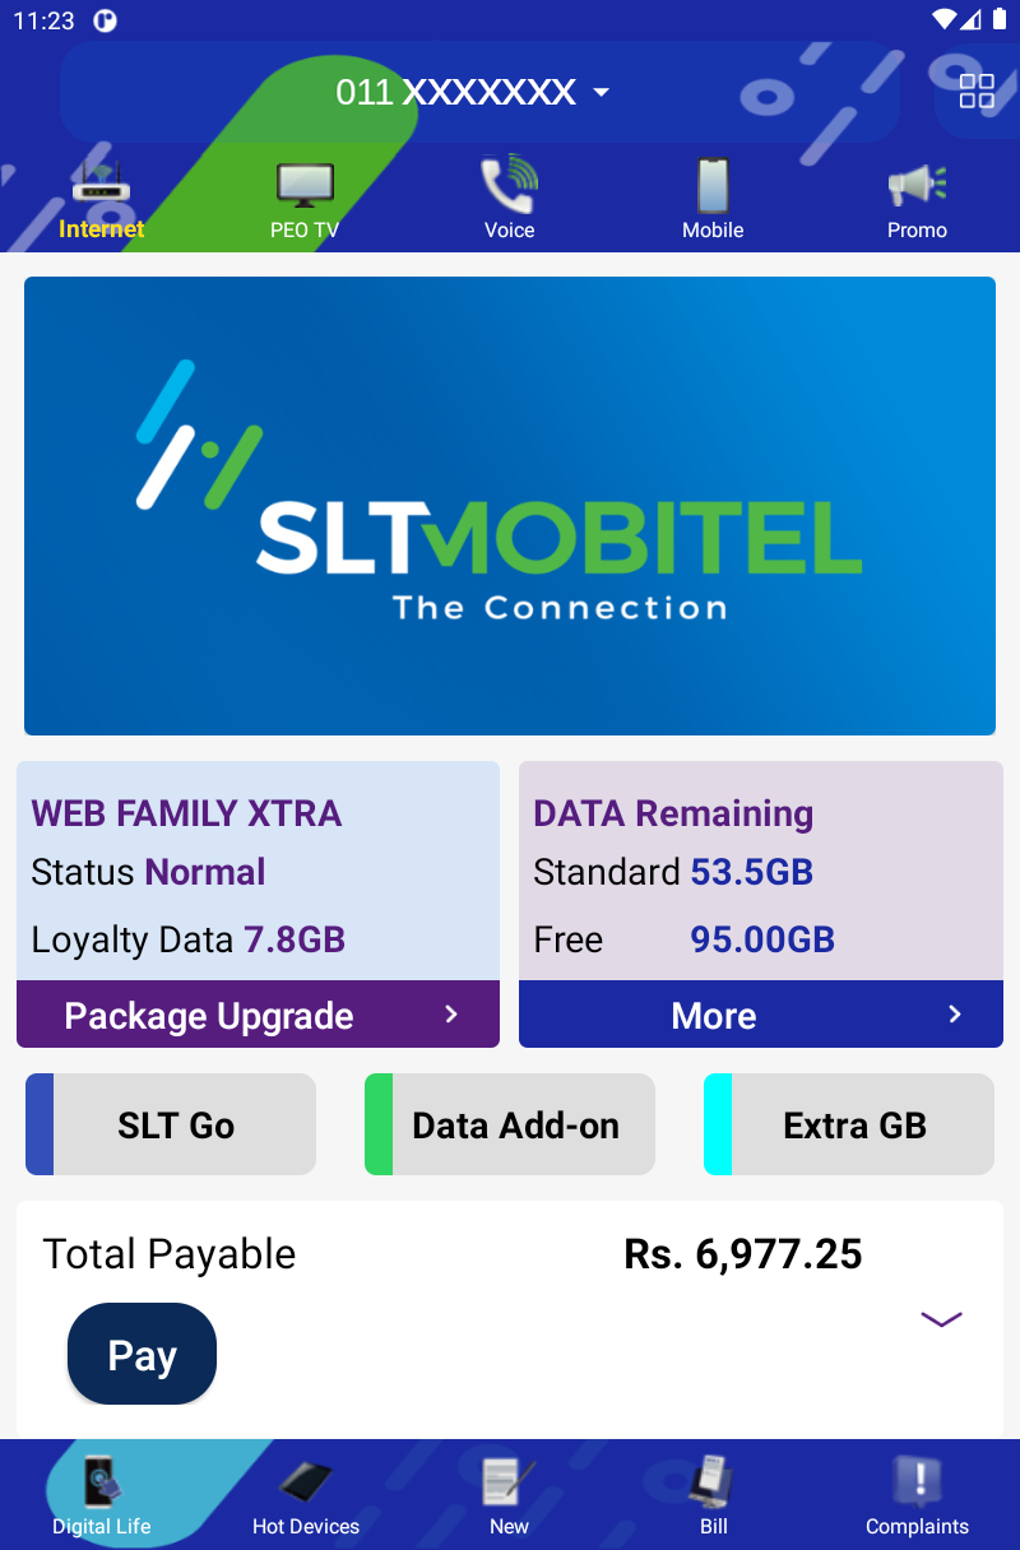1020x1550 pixels.
Task: Open the grid menu icon
Action: pyautogui.click(x=976, y=91)
